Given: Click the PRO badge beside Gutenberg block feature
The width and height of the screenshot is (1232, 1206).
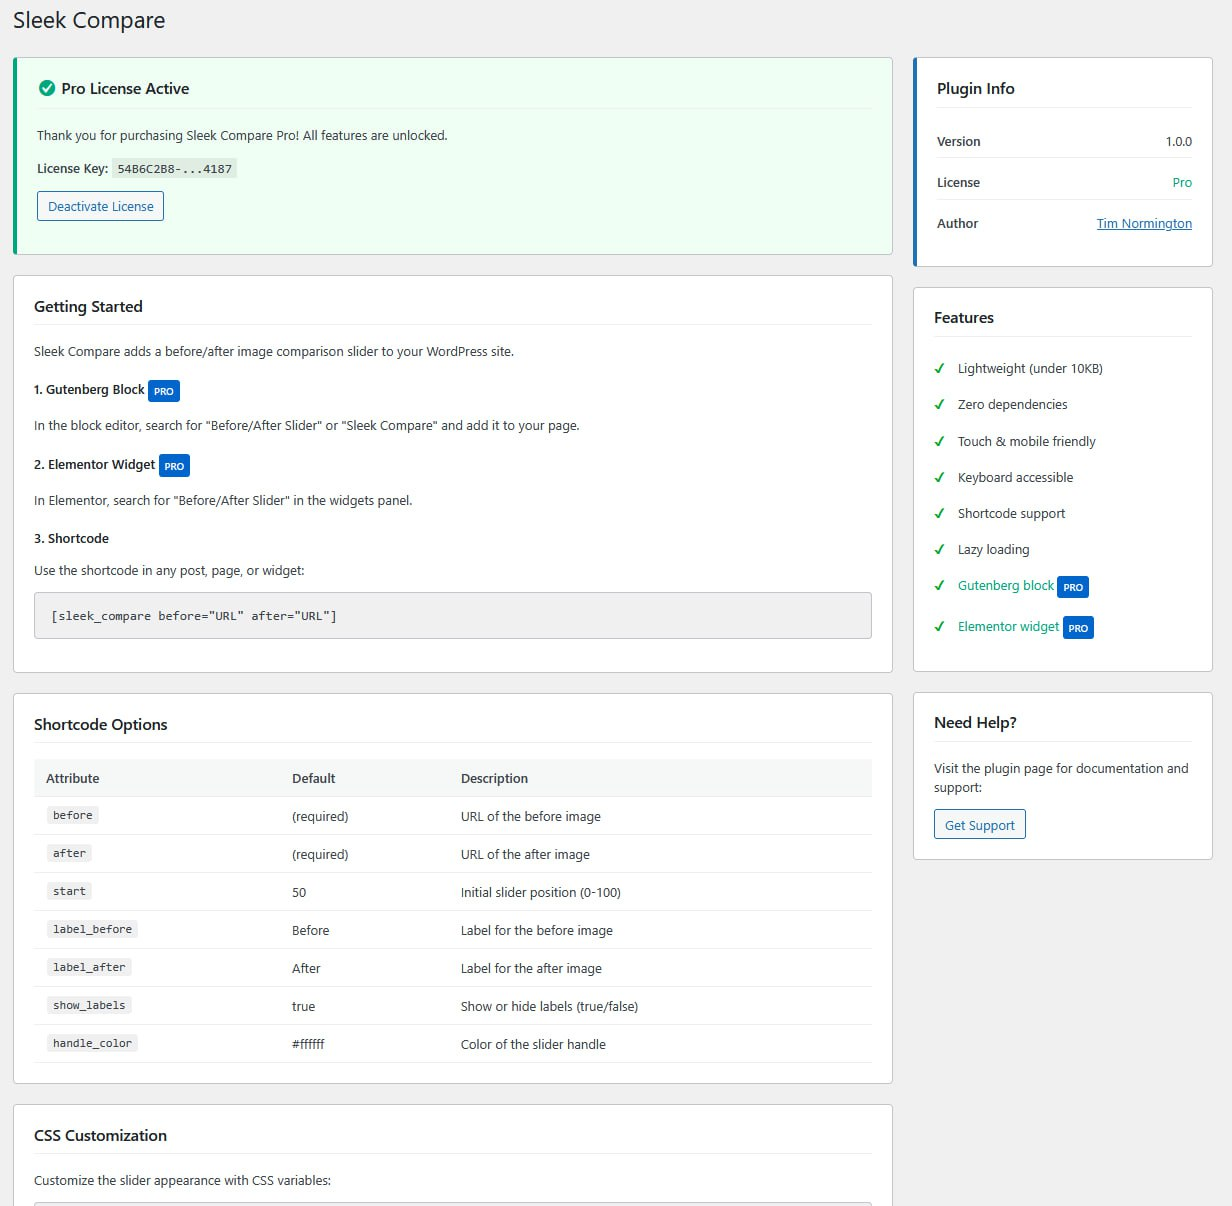Looking at the screenshot, I should (1072, 587).
